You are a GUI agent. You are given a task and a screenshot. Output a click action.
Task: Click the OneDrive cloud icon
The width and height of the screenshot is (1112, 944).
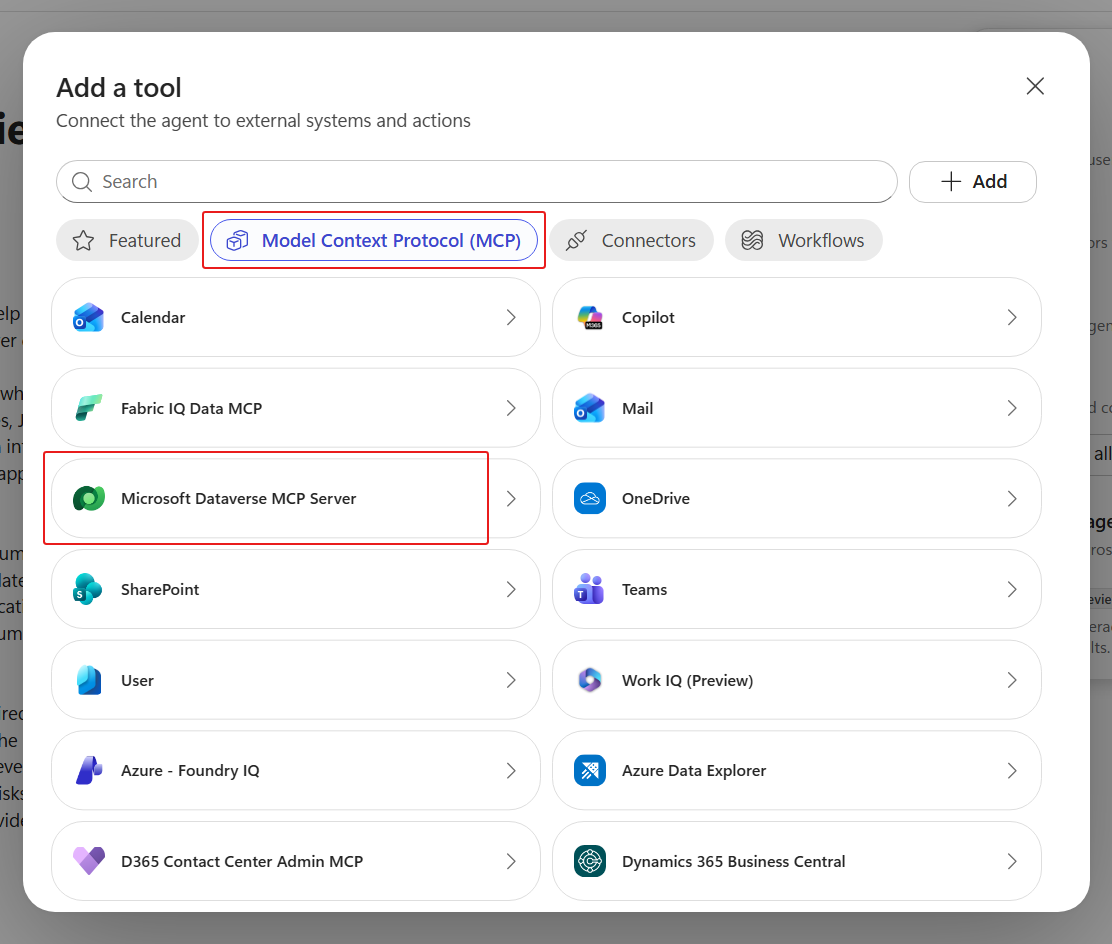[589, 499]
